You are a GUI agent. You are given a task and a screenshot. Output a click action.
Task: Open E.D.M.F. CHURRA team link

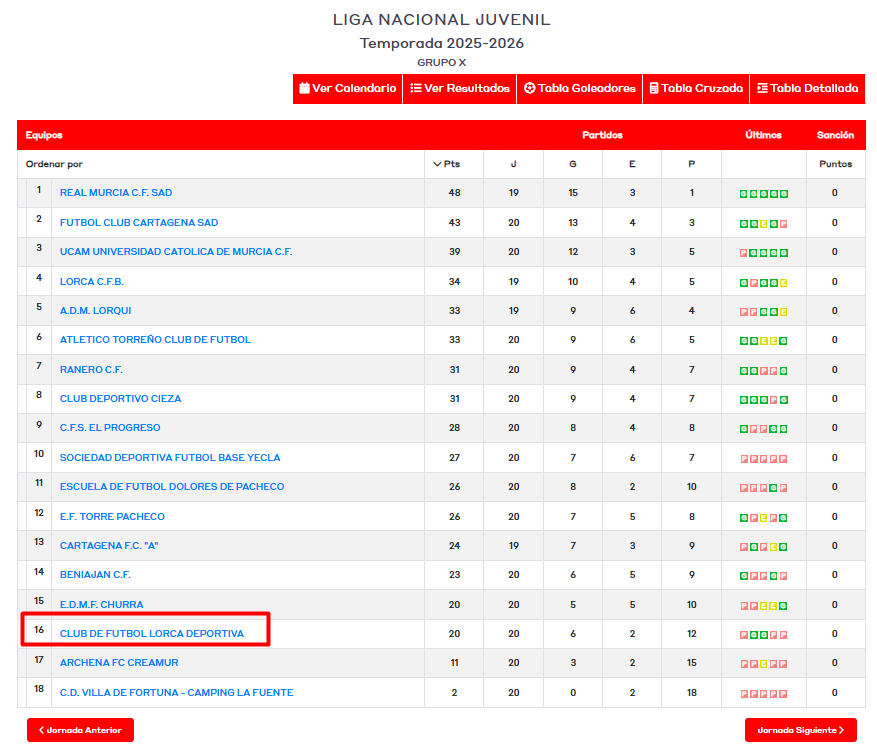(x=101, y=605)
